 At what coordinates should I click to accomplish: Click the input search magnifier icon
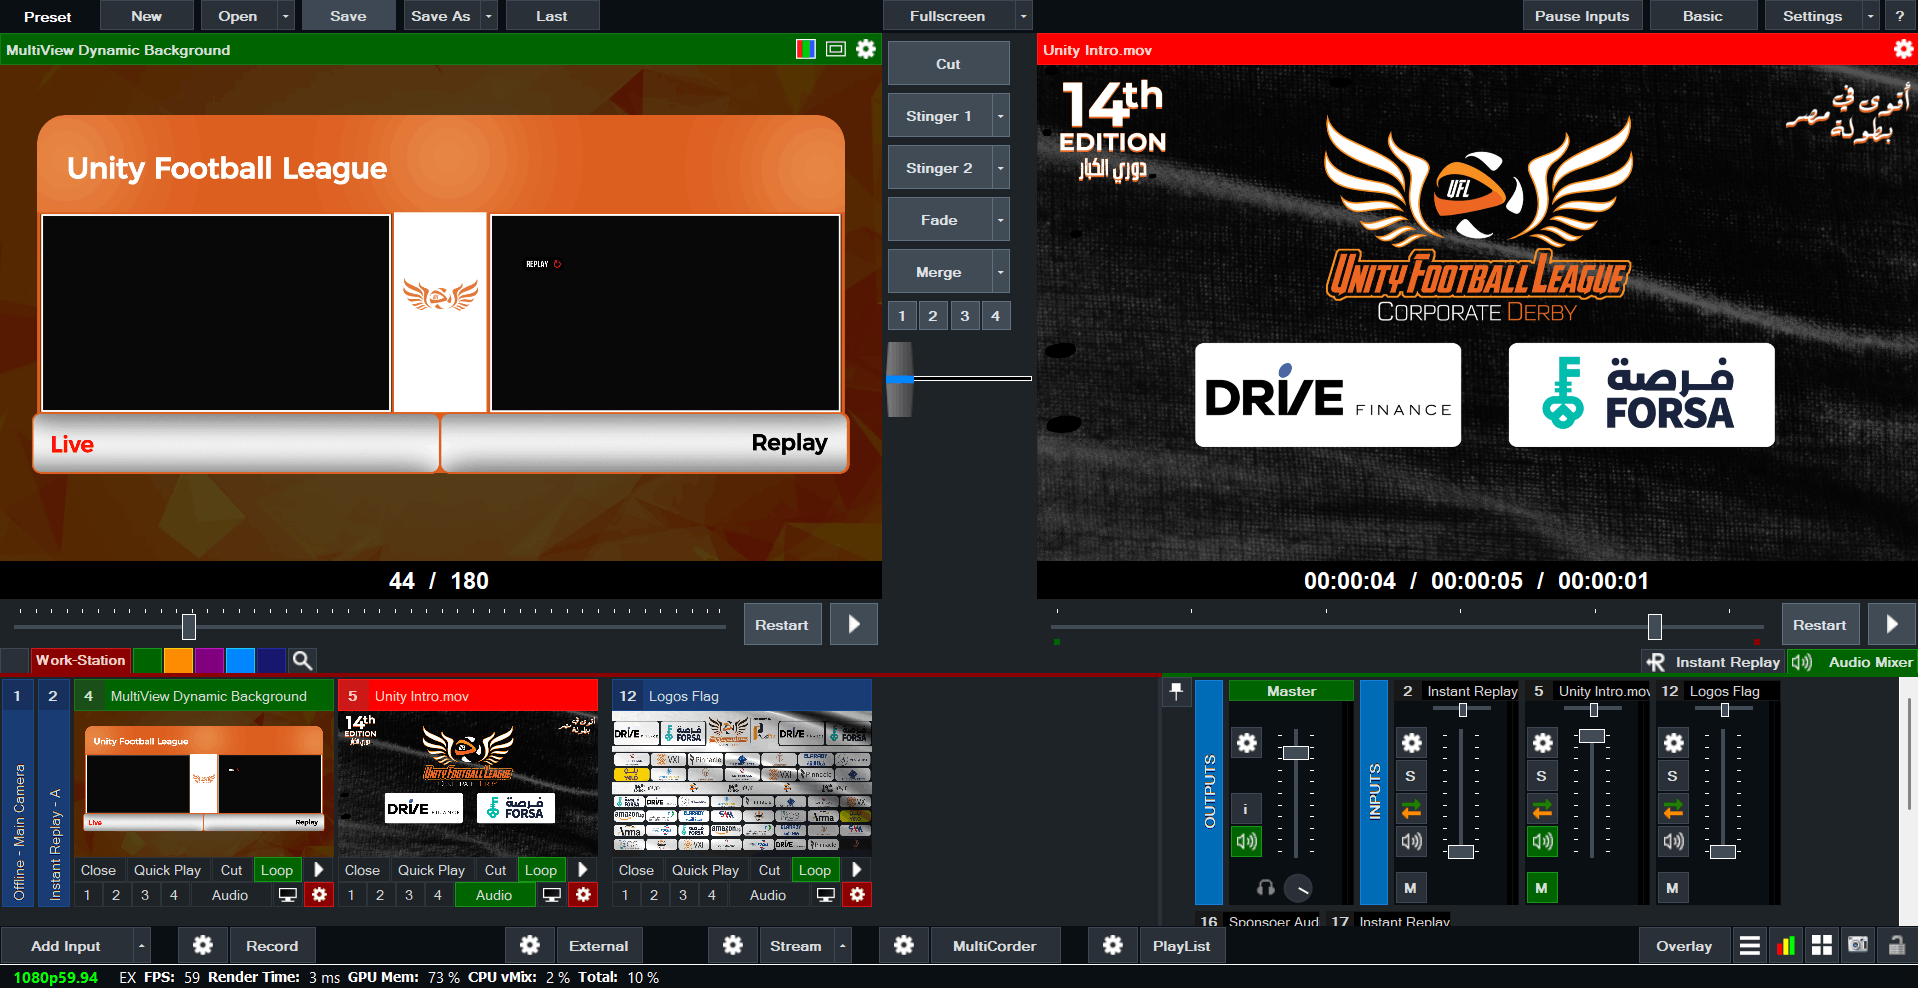click(302, 660)
